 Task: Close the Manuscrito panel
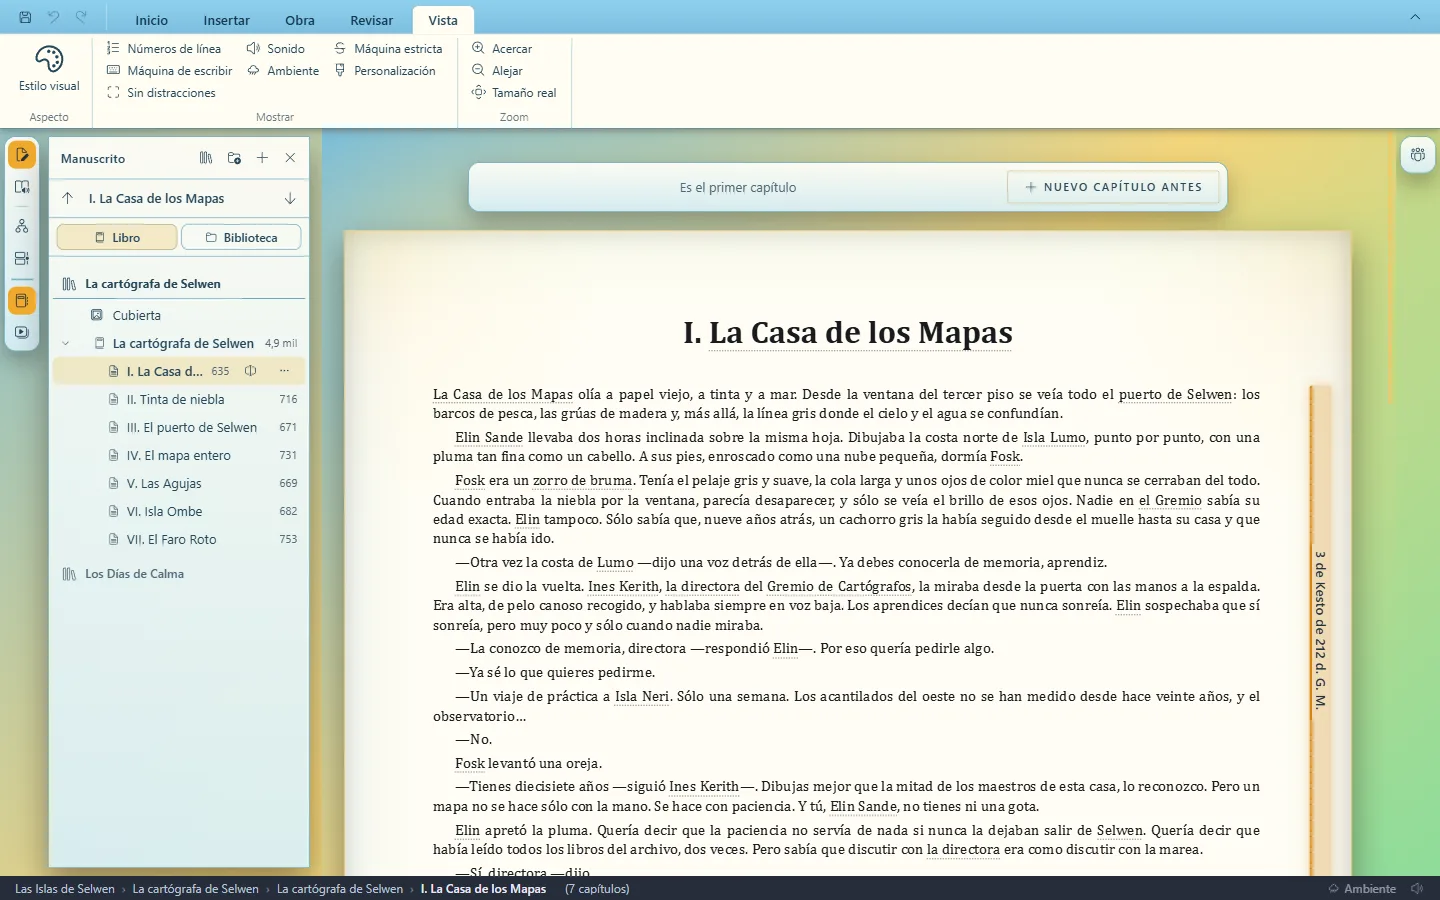click(290, 158)
